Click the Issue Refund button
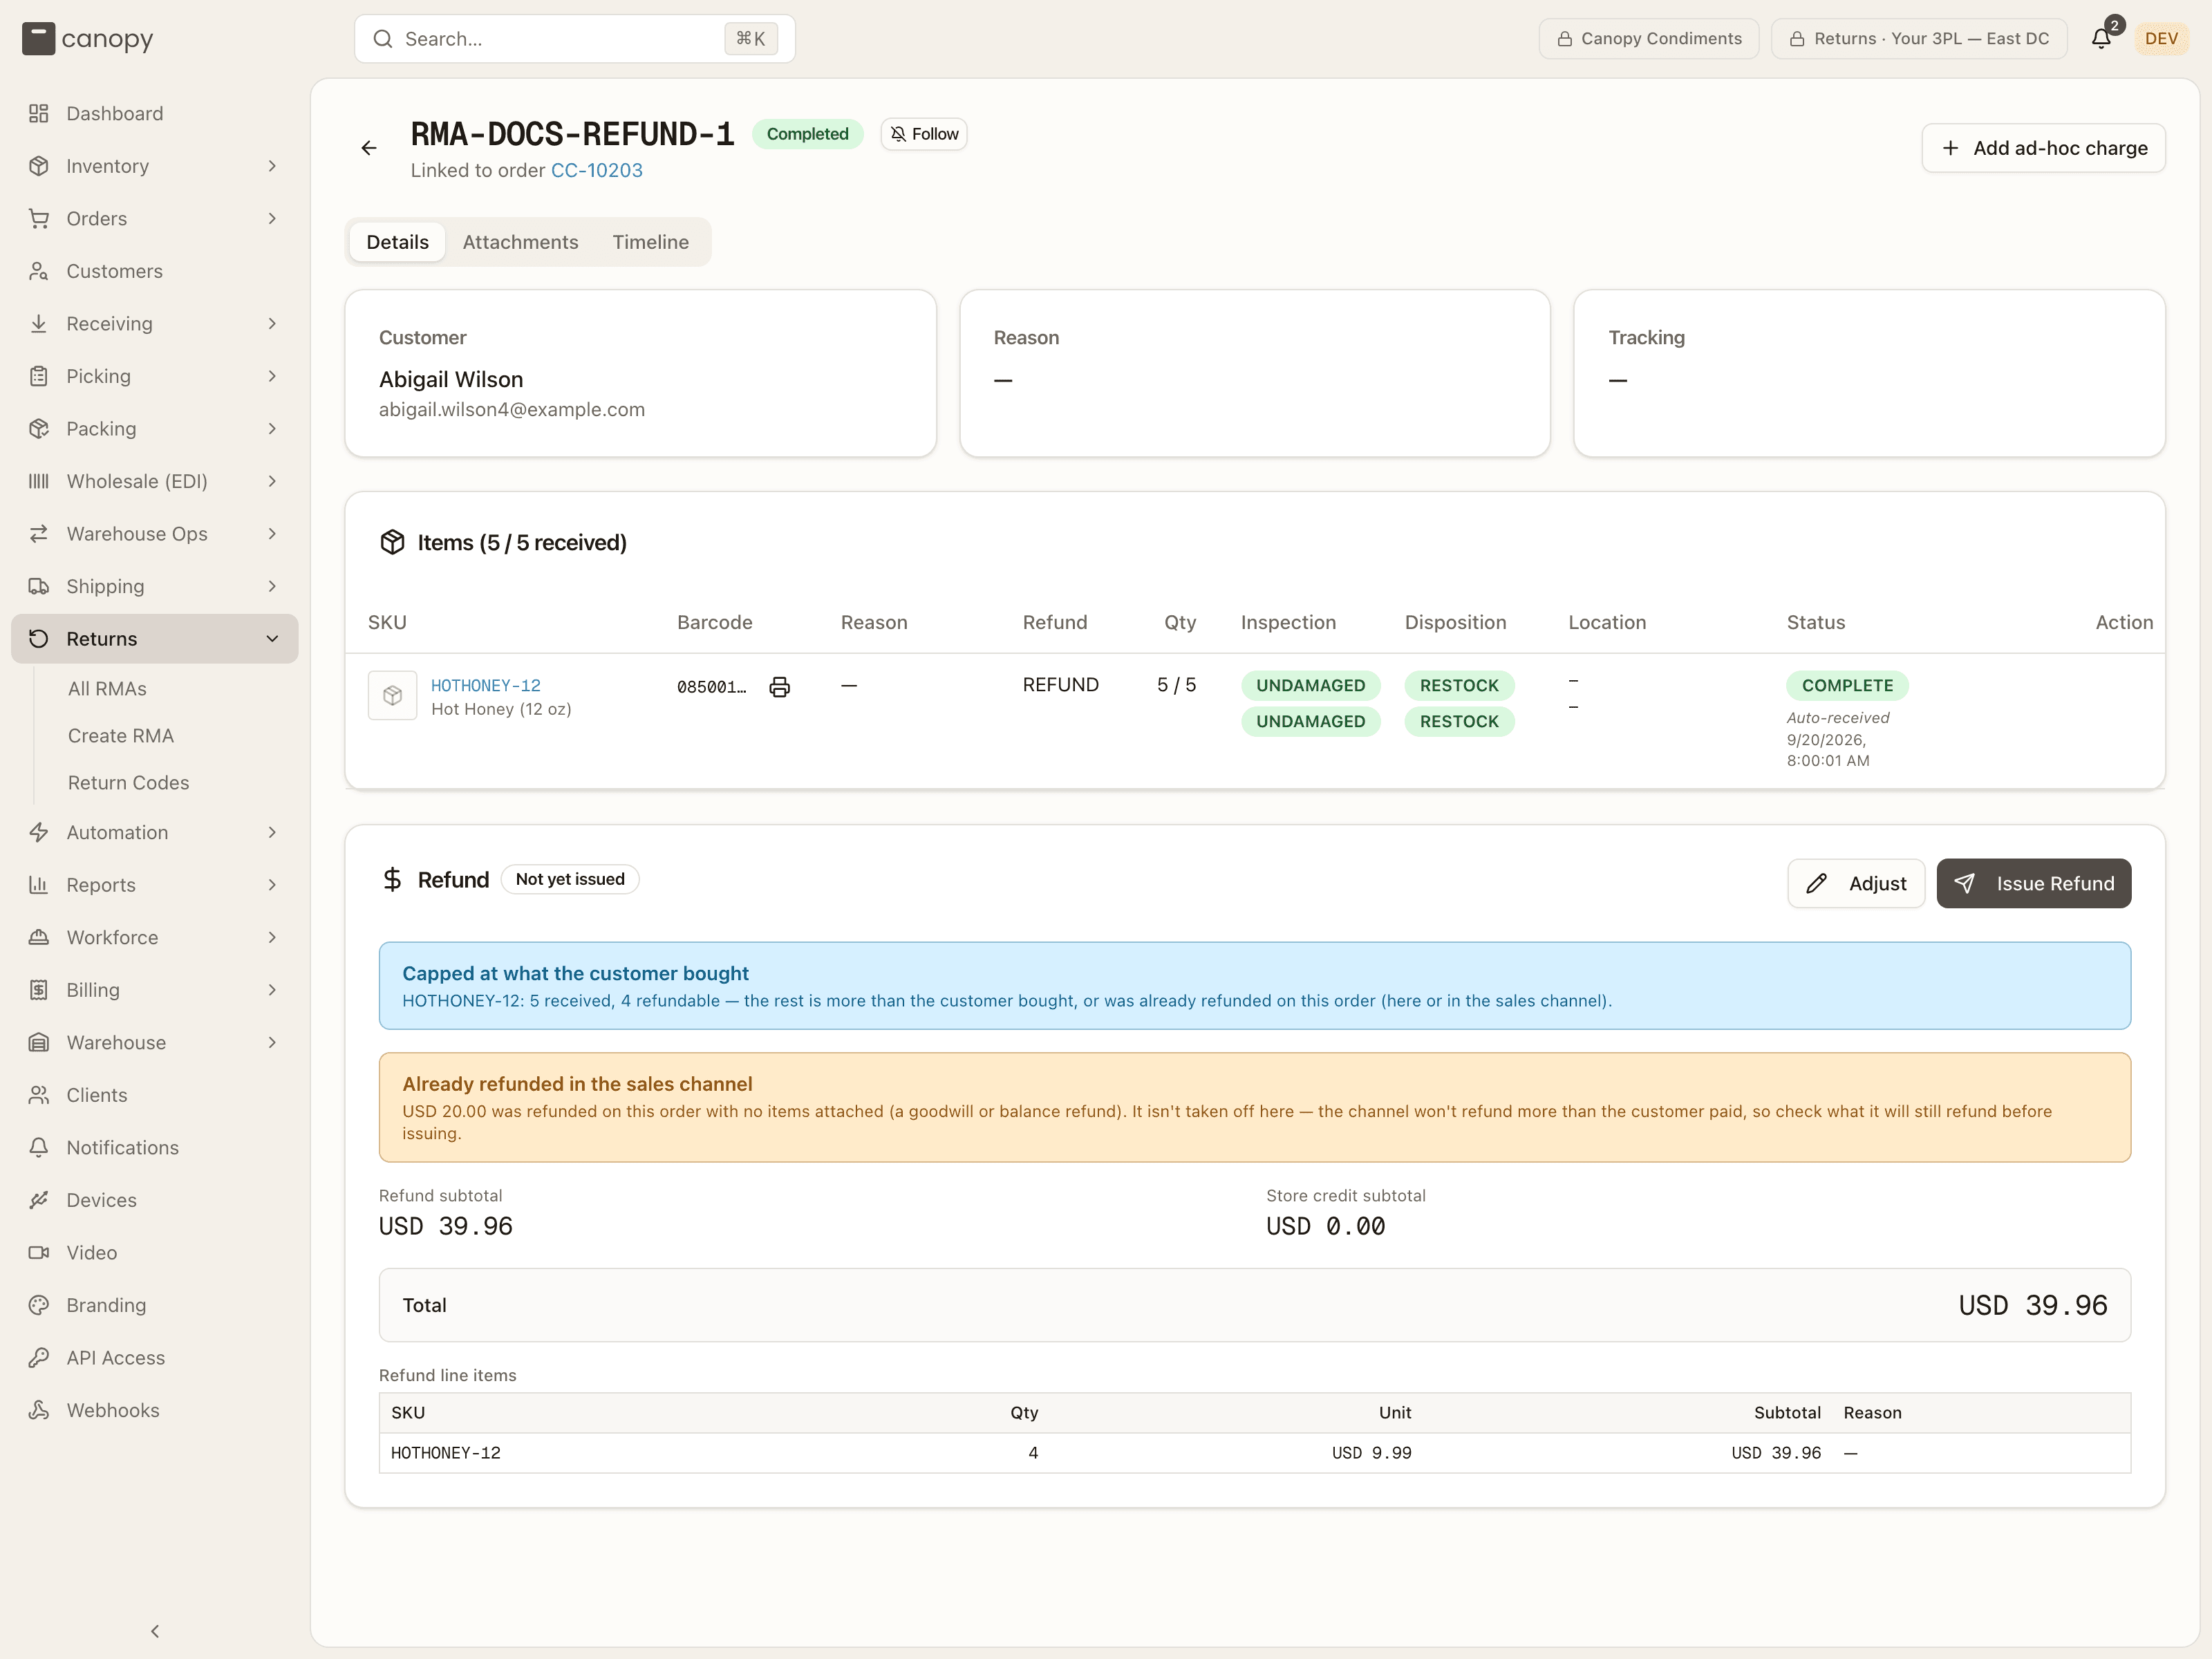The image size is (2212, 1659). pyautogui.click(x=2033, y=884)
